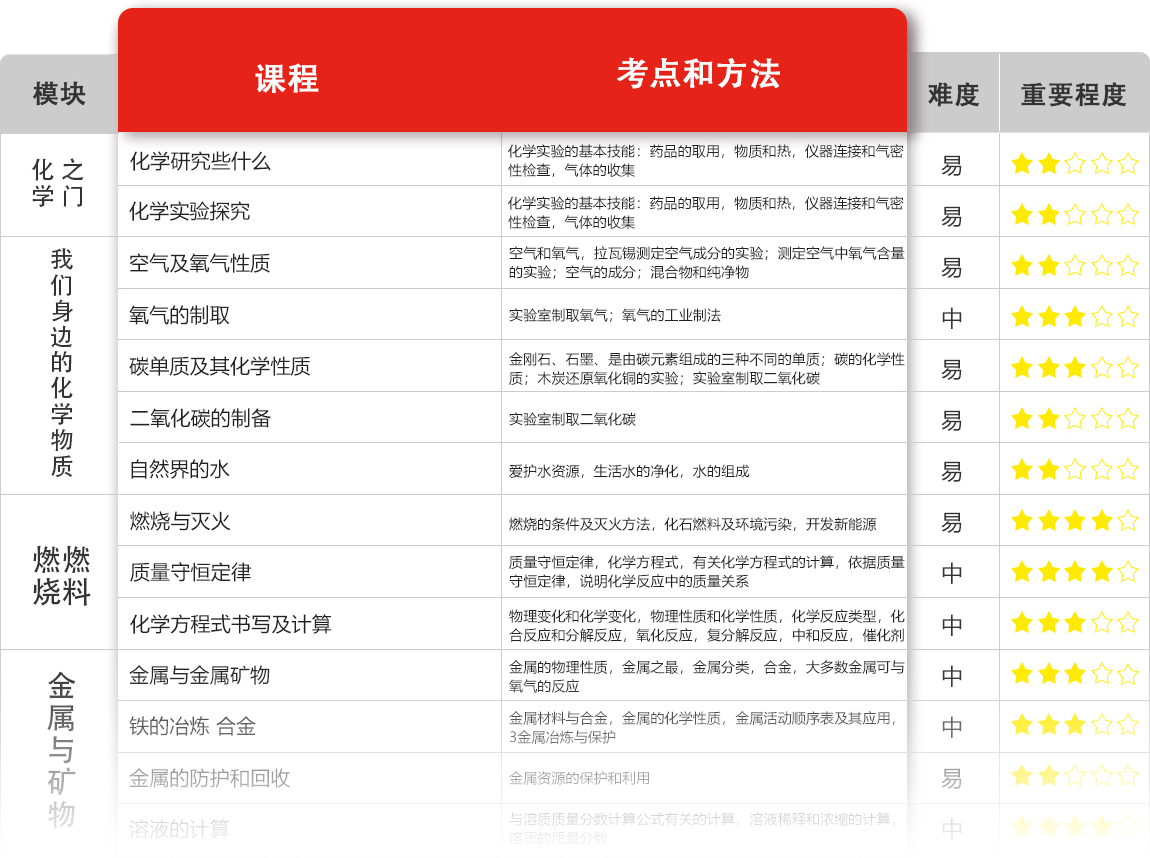Click exam points text for 空气及氧气性质
The width and height of the screenshot is (1150, 858).
click(706, 263)
